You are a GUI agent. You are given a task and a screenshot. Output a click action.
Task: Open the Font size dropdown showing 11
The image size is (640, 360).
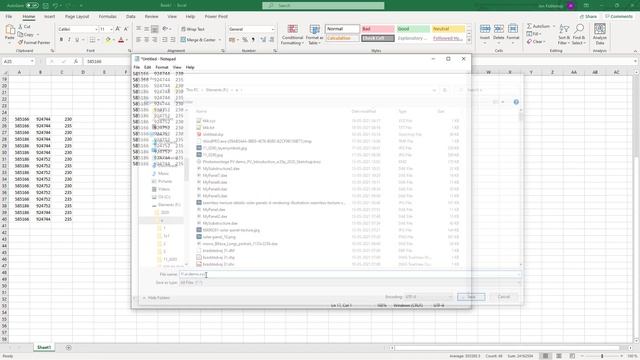coord(106,29)
